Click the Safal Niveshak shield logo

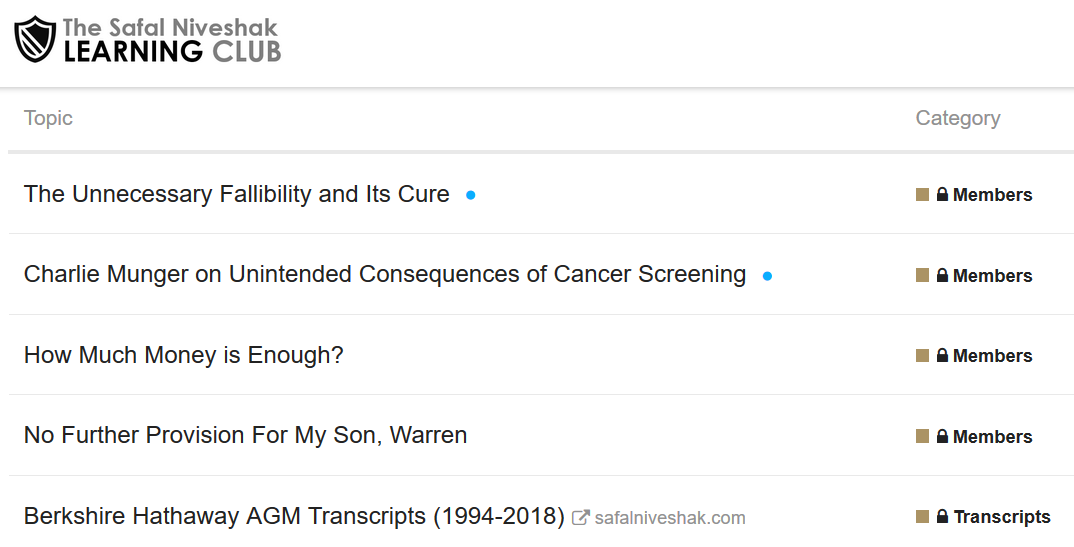tap(35, 40)
